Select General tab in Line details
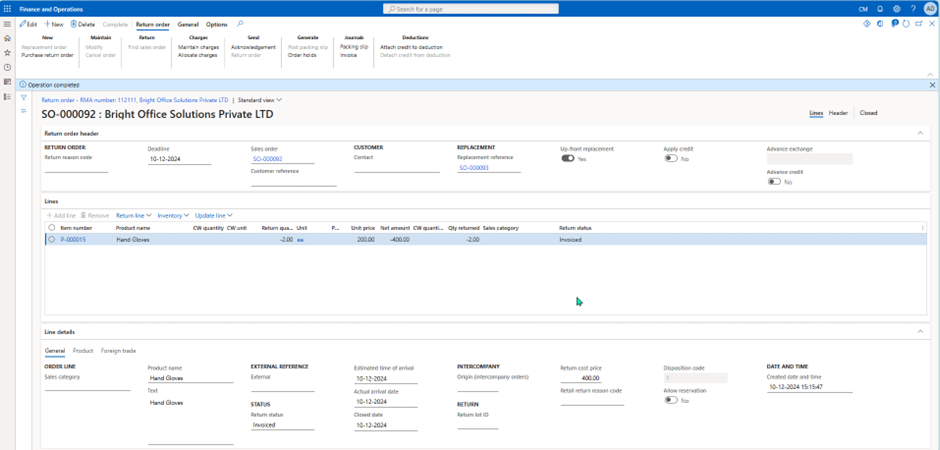940x450 pixels. tap(55, 351)
